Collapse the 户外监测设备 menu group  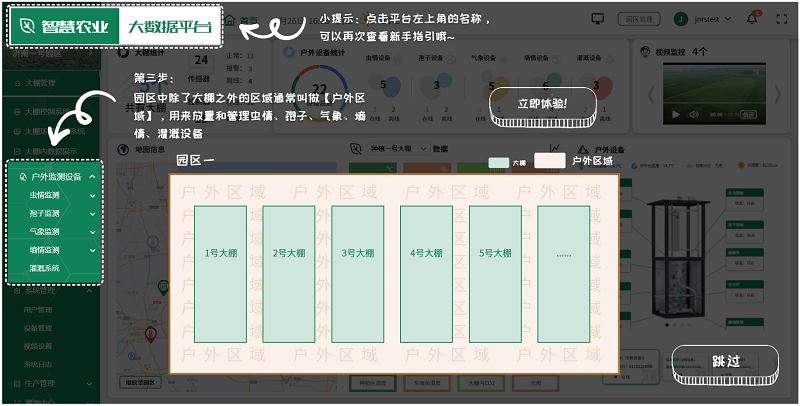92,177
